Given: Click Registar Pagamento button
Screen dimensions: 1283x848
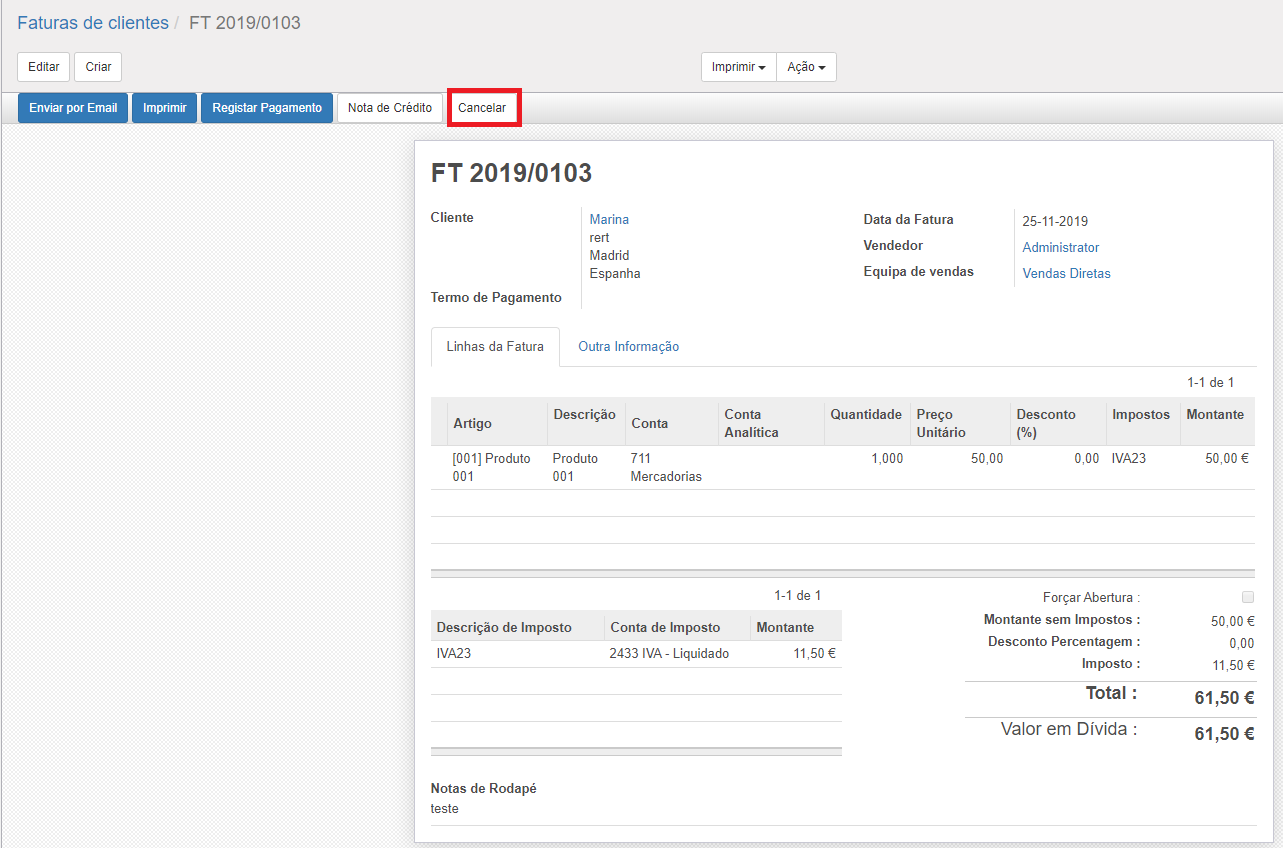Looking at the screenshot, I should pyautogui.click(x=267, y=108).
